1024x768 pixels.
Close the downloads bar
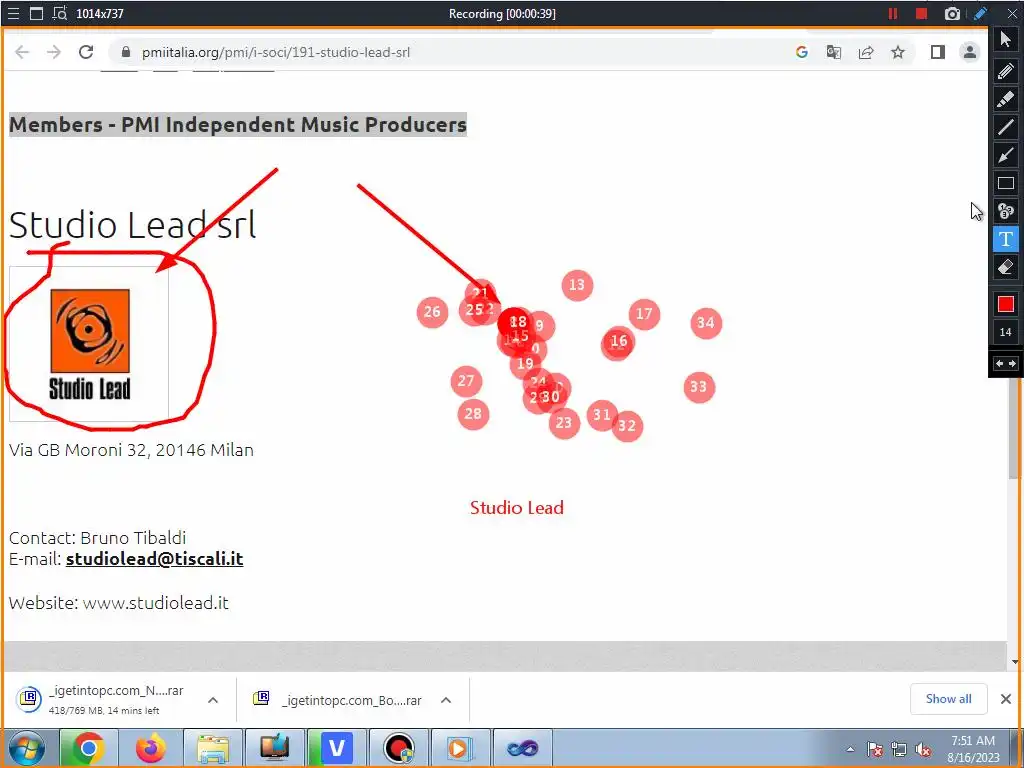click(1006, 699)
